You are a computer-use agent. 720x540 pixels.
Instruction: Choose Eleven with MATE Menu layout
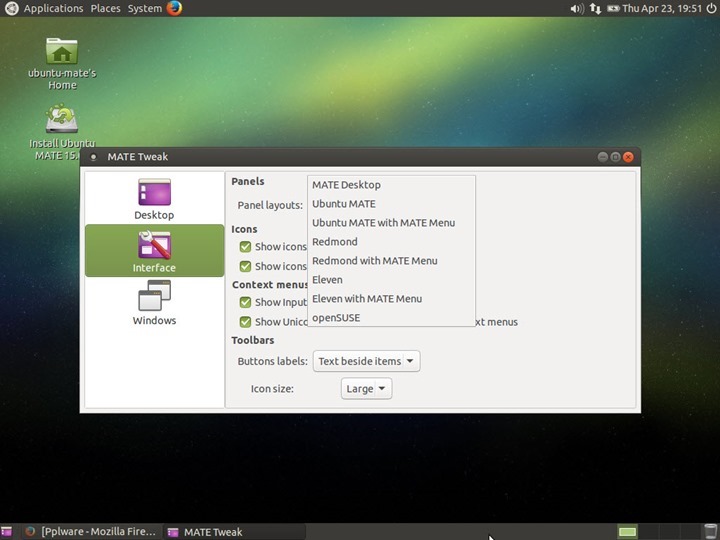coord(391,299)
